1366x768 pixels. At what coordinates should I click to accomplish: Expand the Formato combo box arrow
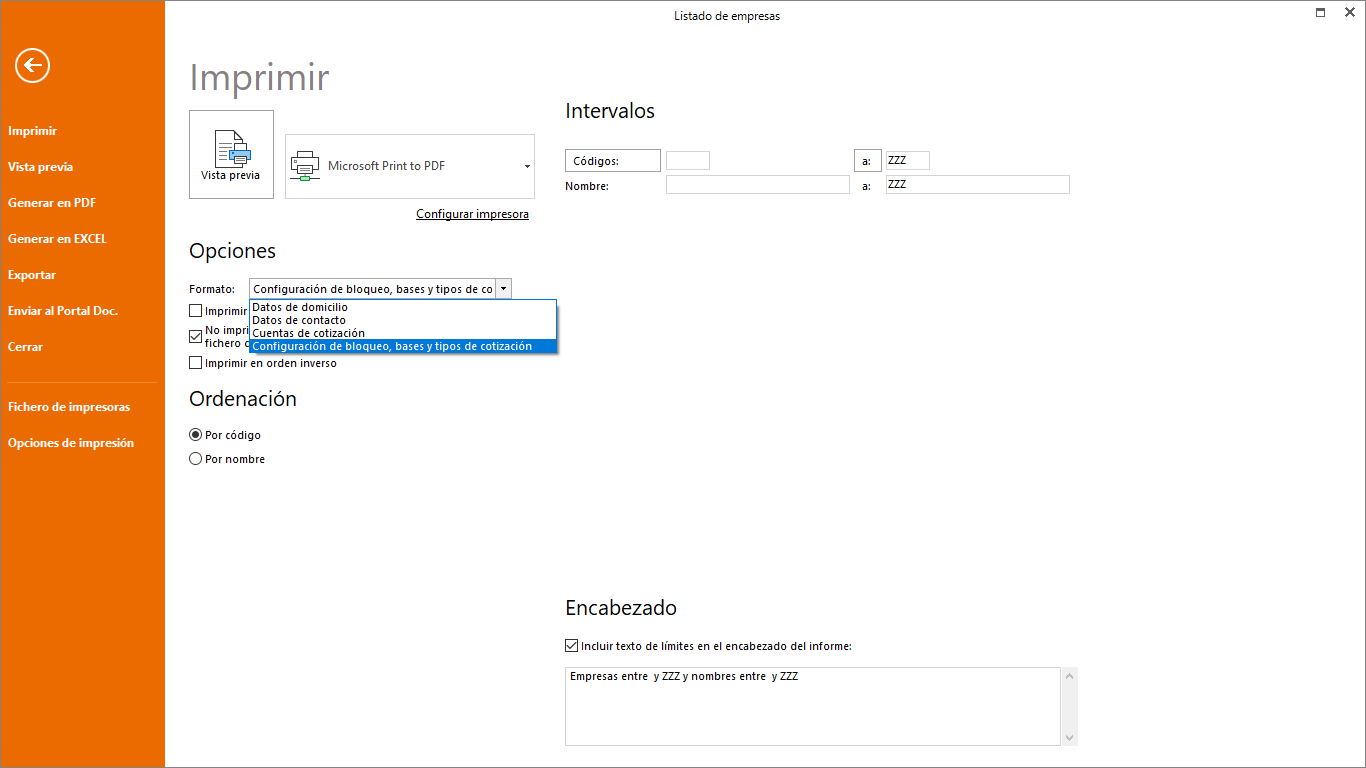(x=504, y=289)
